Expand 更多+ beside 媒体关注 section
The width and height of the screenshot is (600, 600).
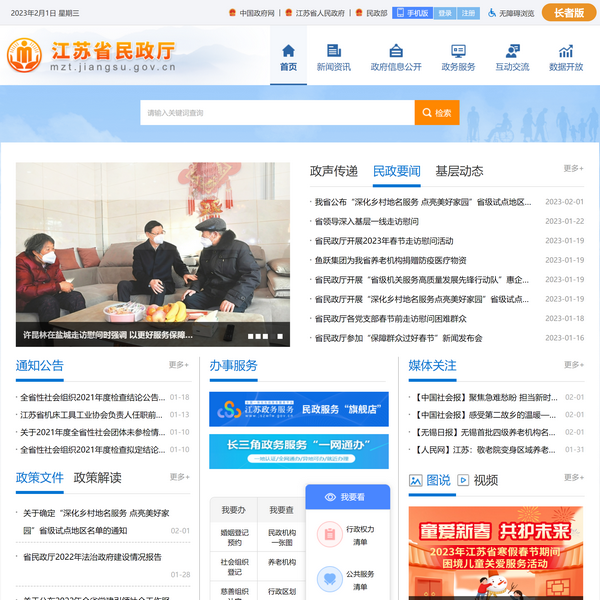(x=573, y=366)
